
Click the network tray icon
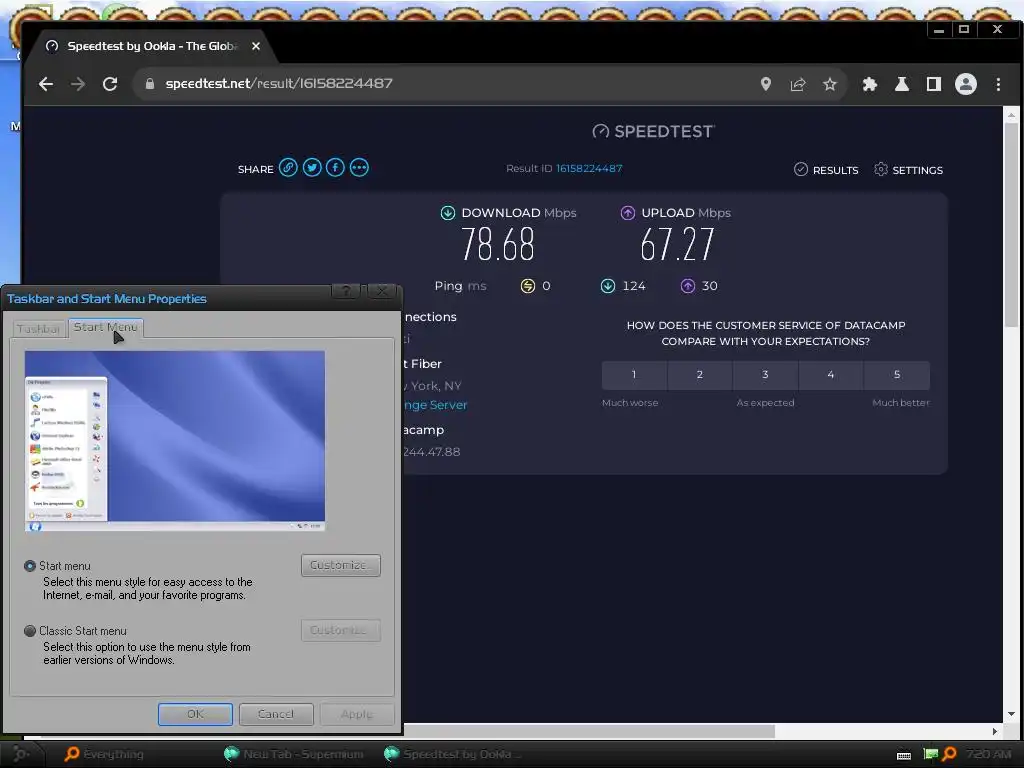(x=931, y=754)
